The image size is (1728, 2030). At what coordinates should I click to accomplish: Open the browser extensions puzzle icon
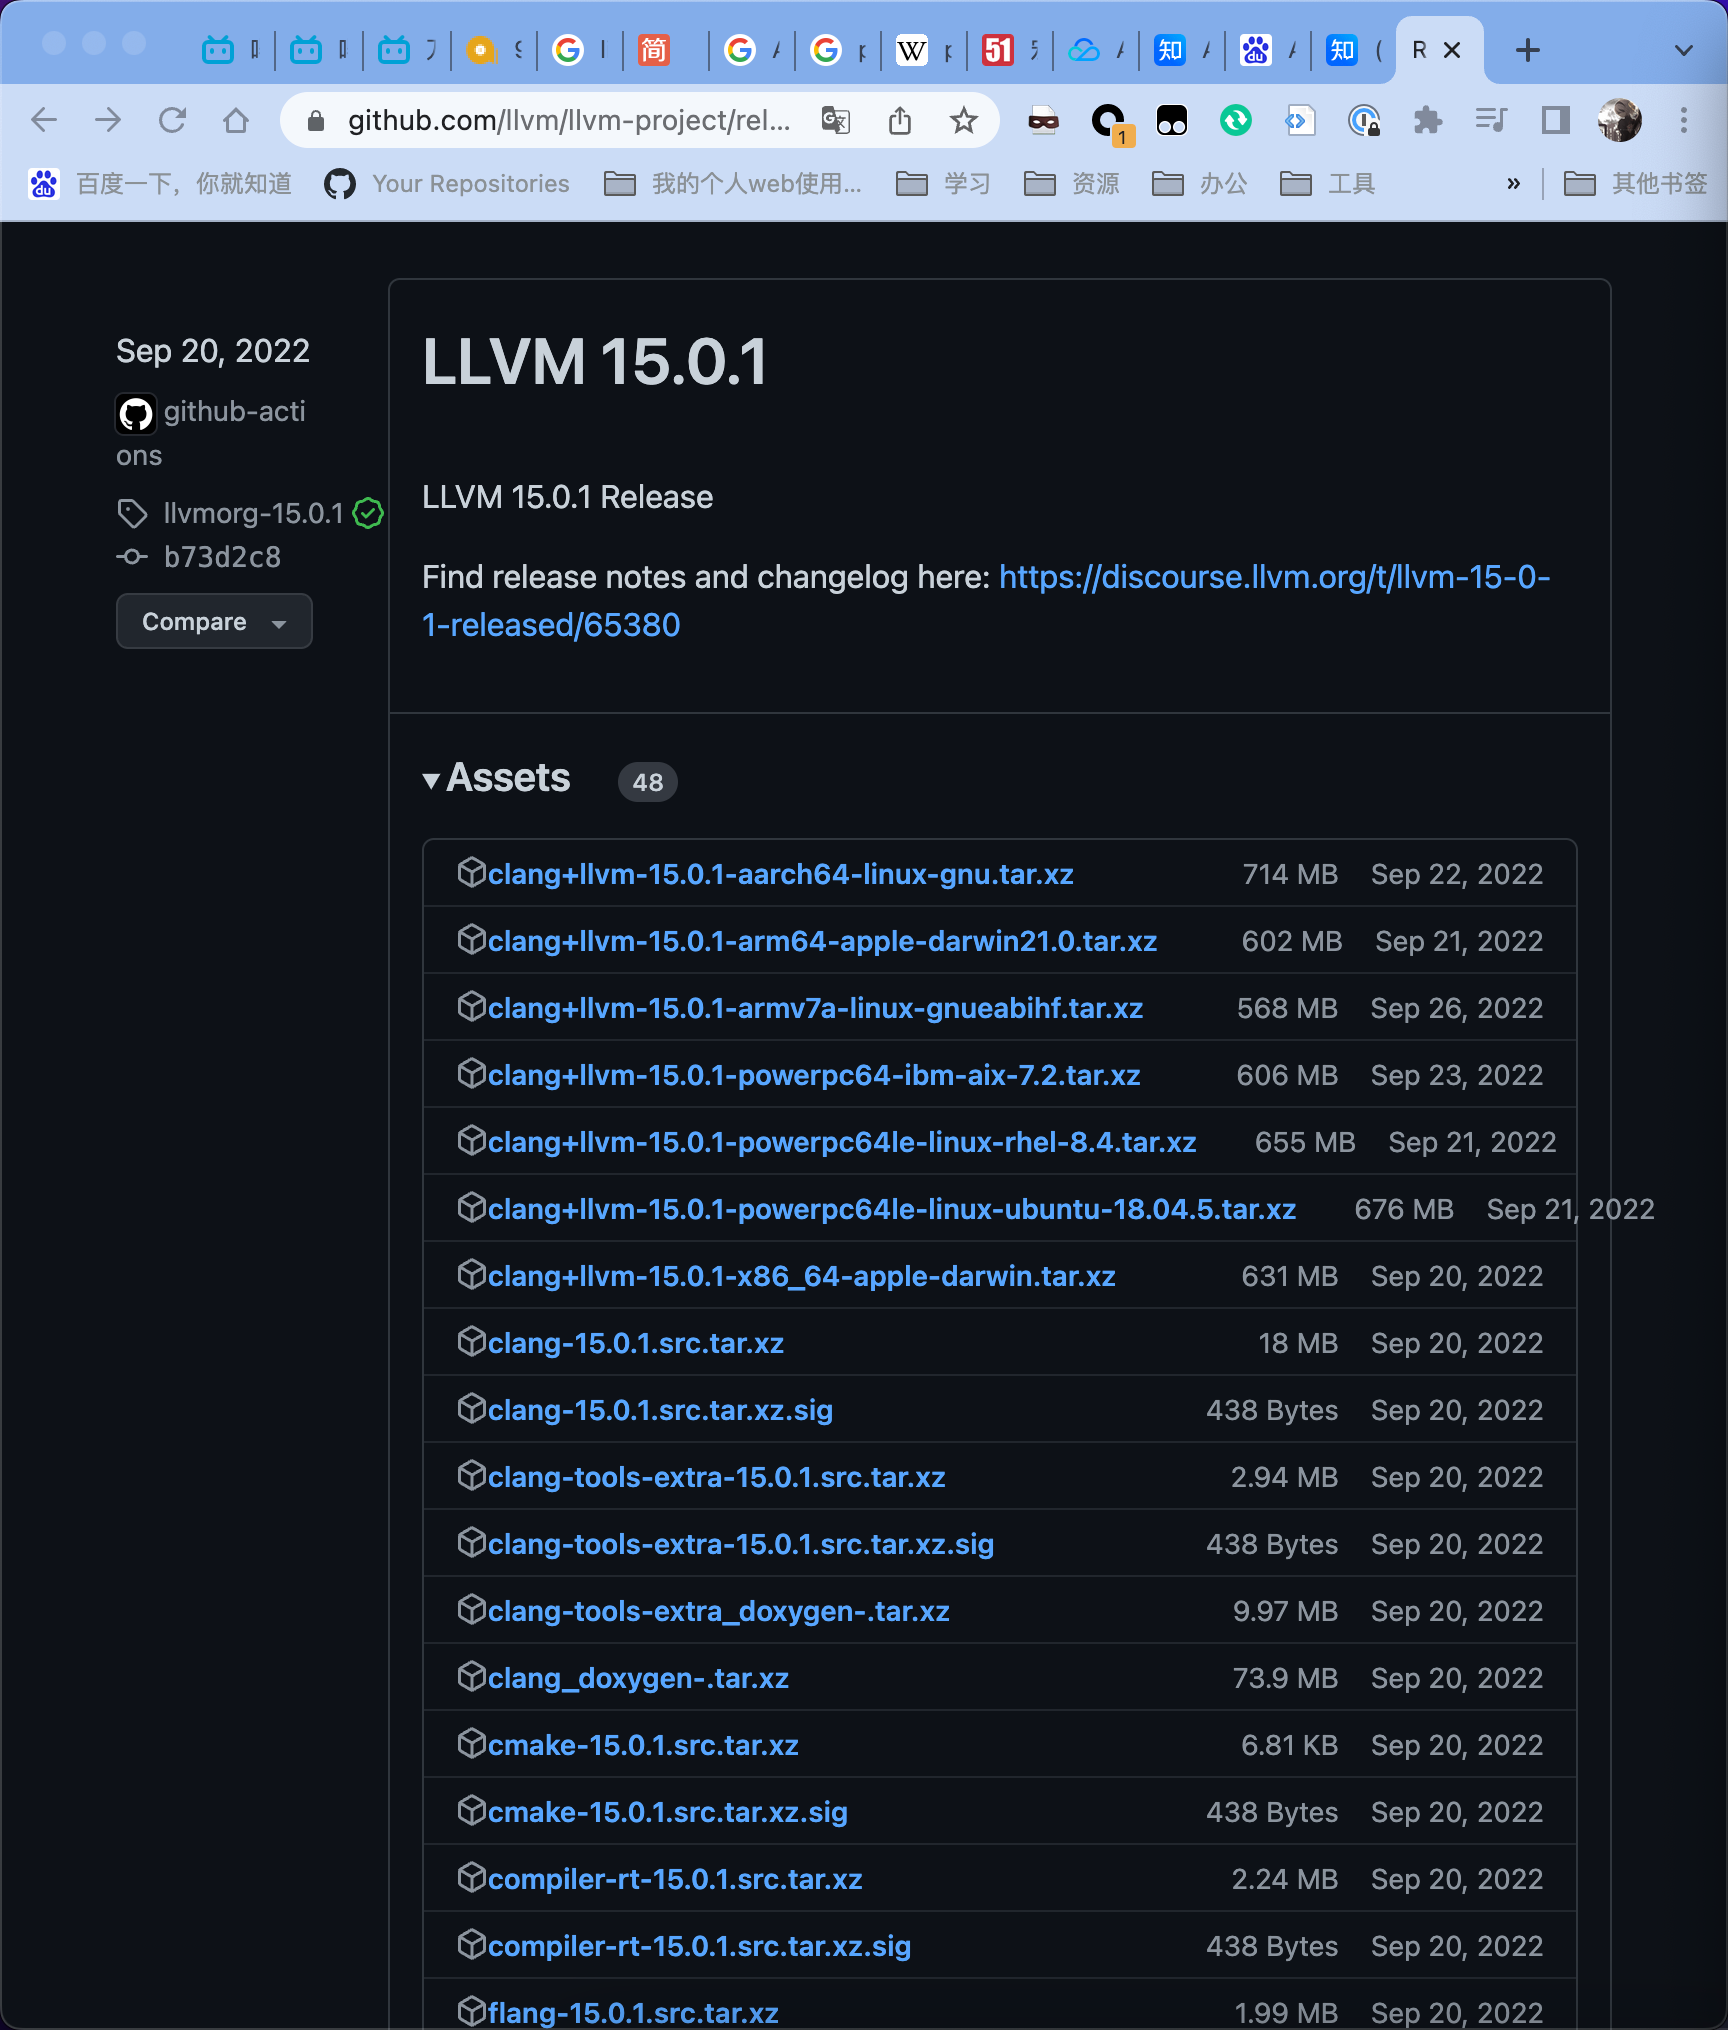pos(1428,120)
